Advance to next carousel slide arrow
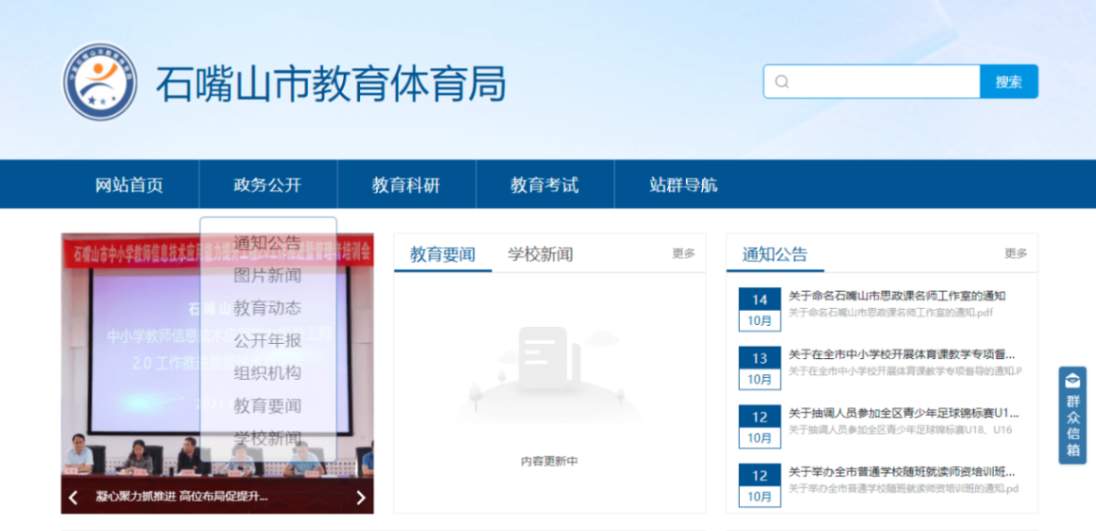The image size is (1096, 531). [x=361, y=497]
